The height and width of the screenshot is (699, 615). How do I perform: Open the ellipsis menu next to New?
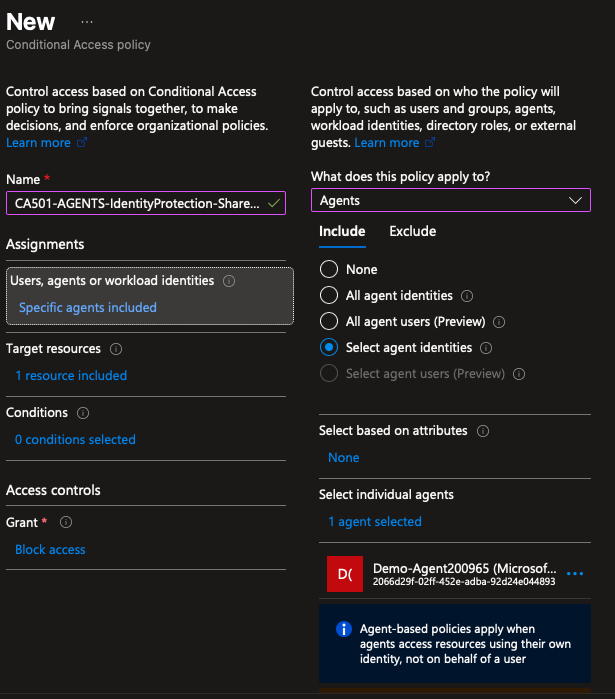[87, 22]
